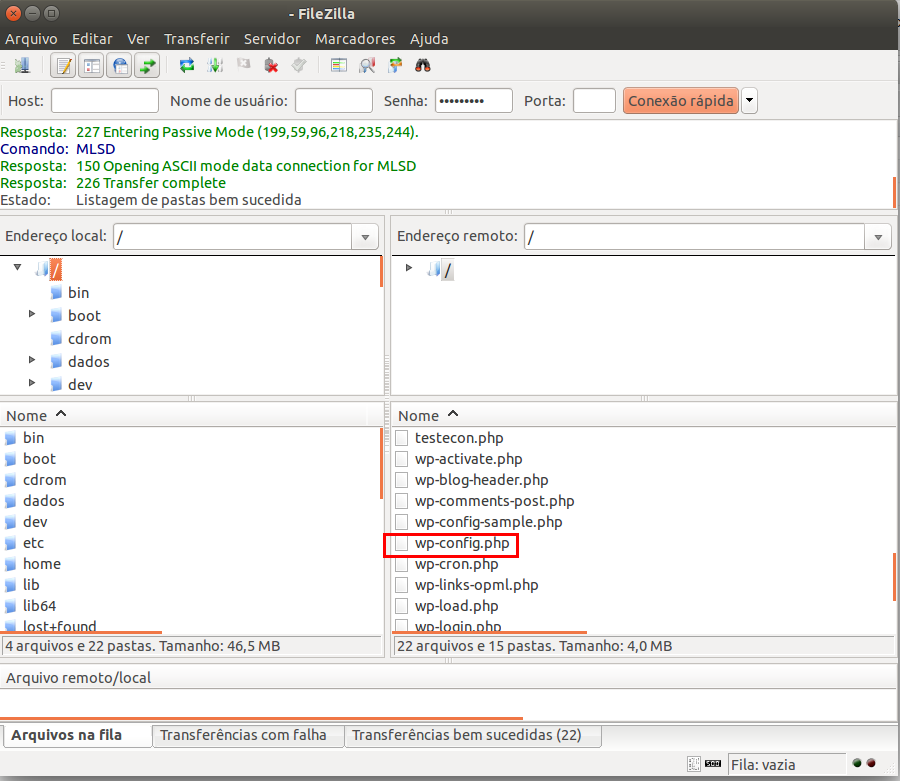The image size is (900, 781).
Task: Click the Conexão rápida button
Action: coord(681,101)
